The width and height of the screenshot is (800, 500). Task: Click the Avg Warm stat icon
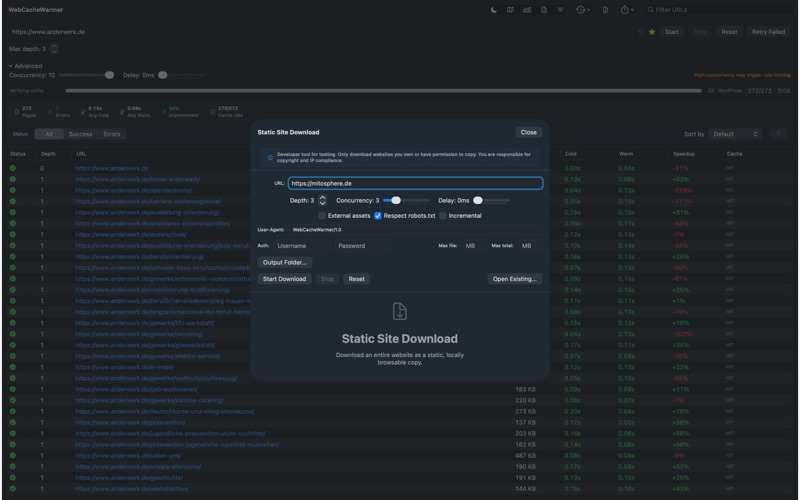pos(122,112)
